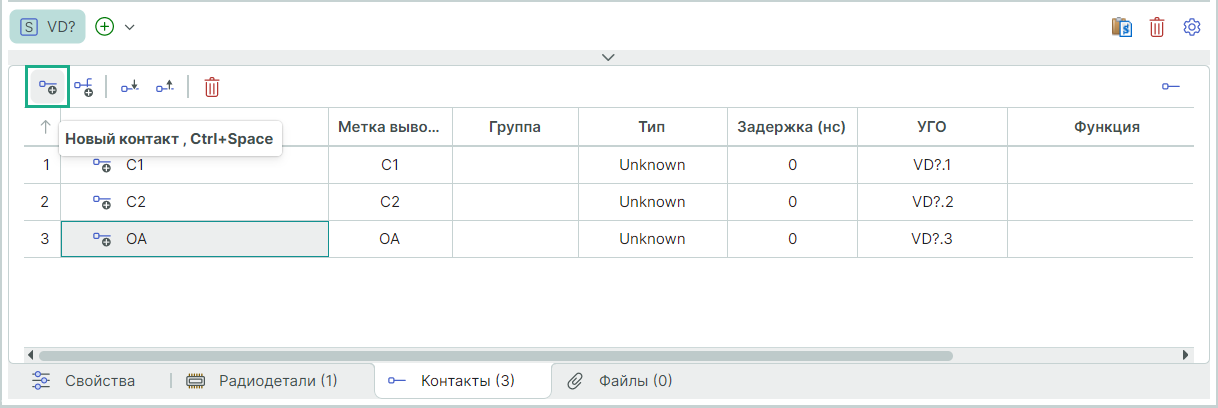Collapse the panel using the center chevron
This screenshot has height=408, width=1218.
coord(608,57)
